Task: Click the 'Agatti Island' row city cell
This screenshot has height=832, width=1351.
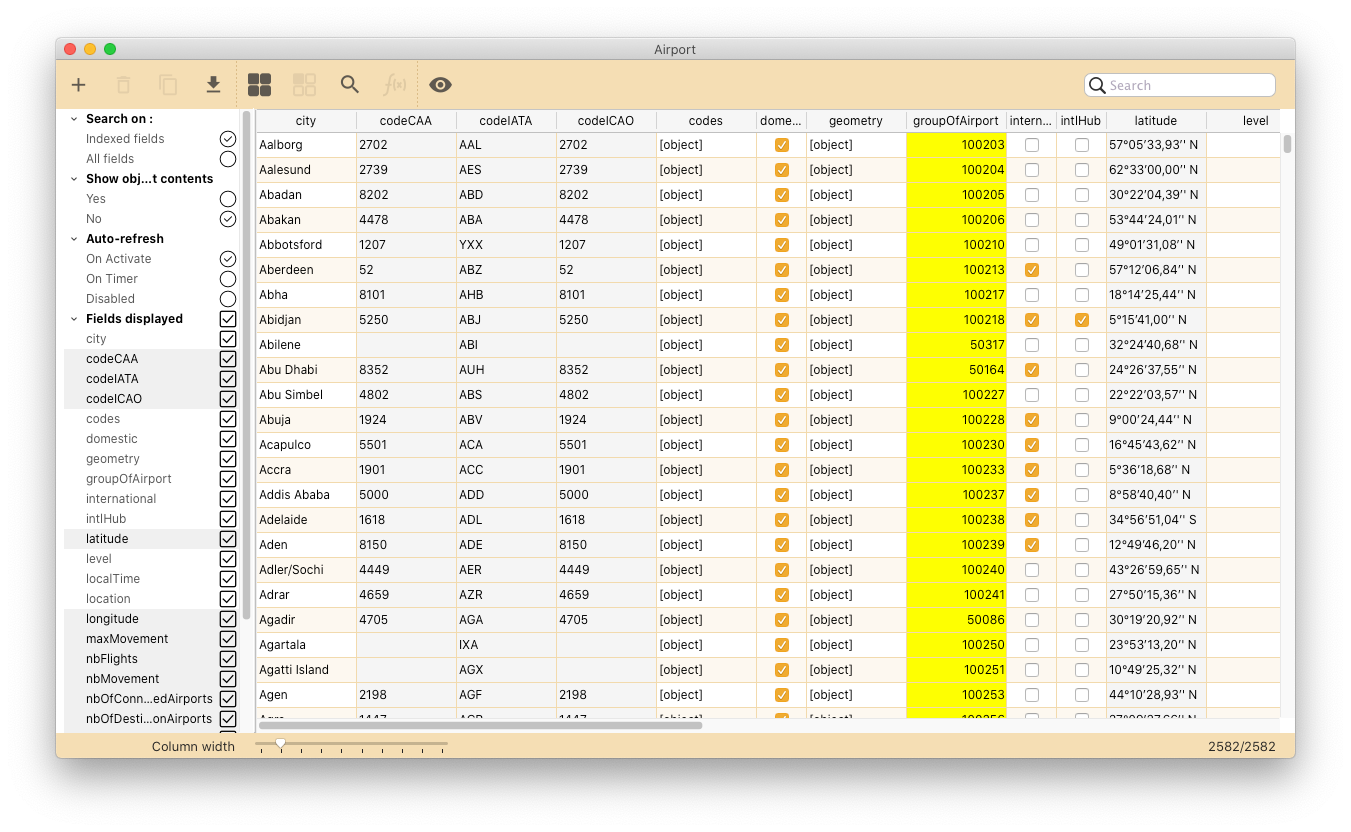Action: (x=306, y=670)
